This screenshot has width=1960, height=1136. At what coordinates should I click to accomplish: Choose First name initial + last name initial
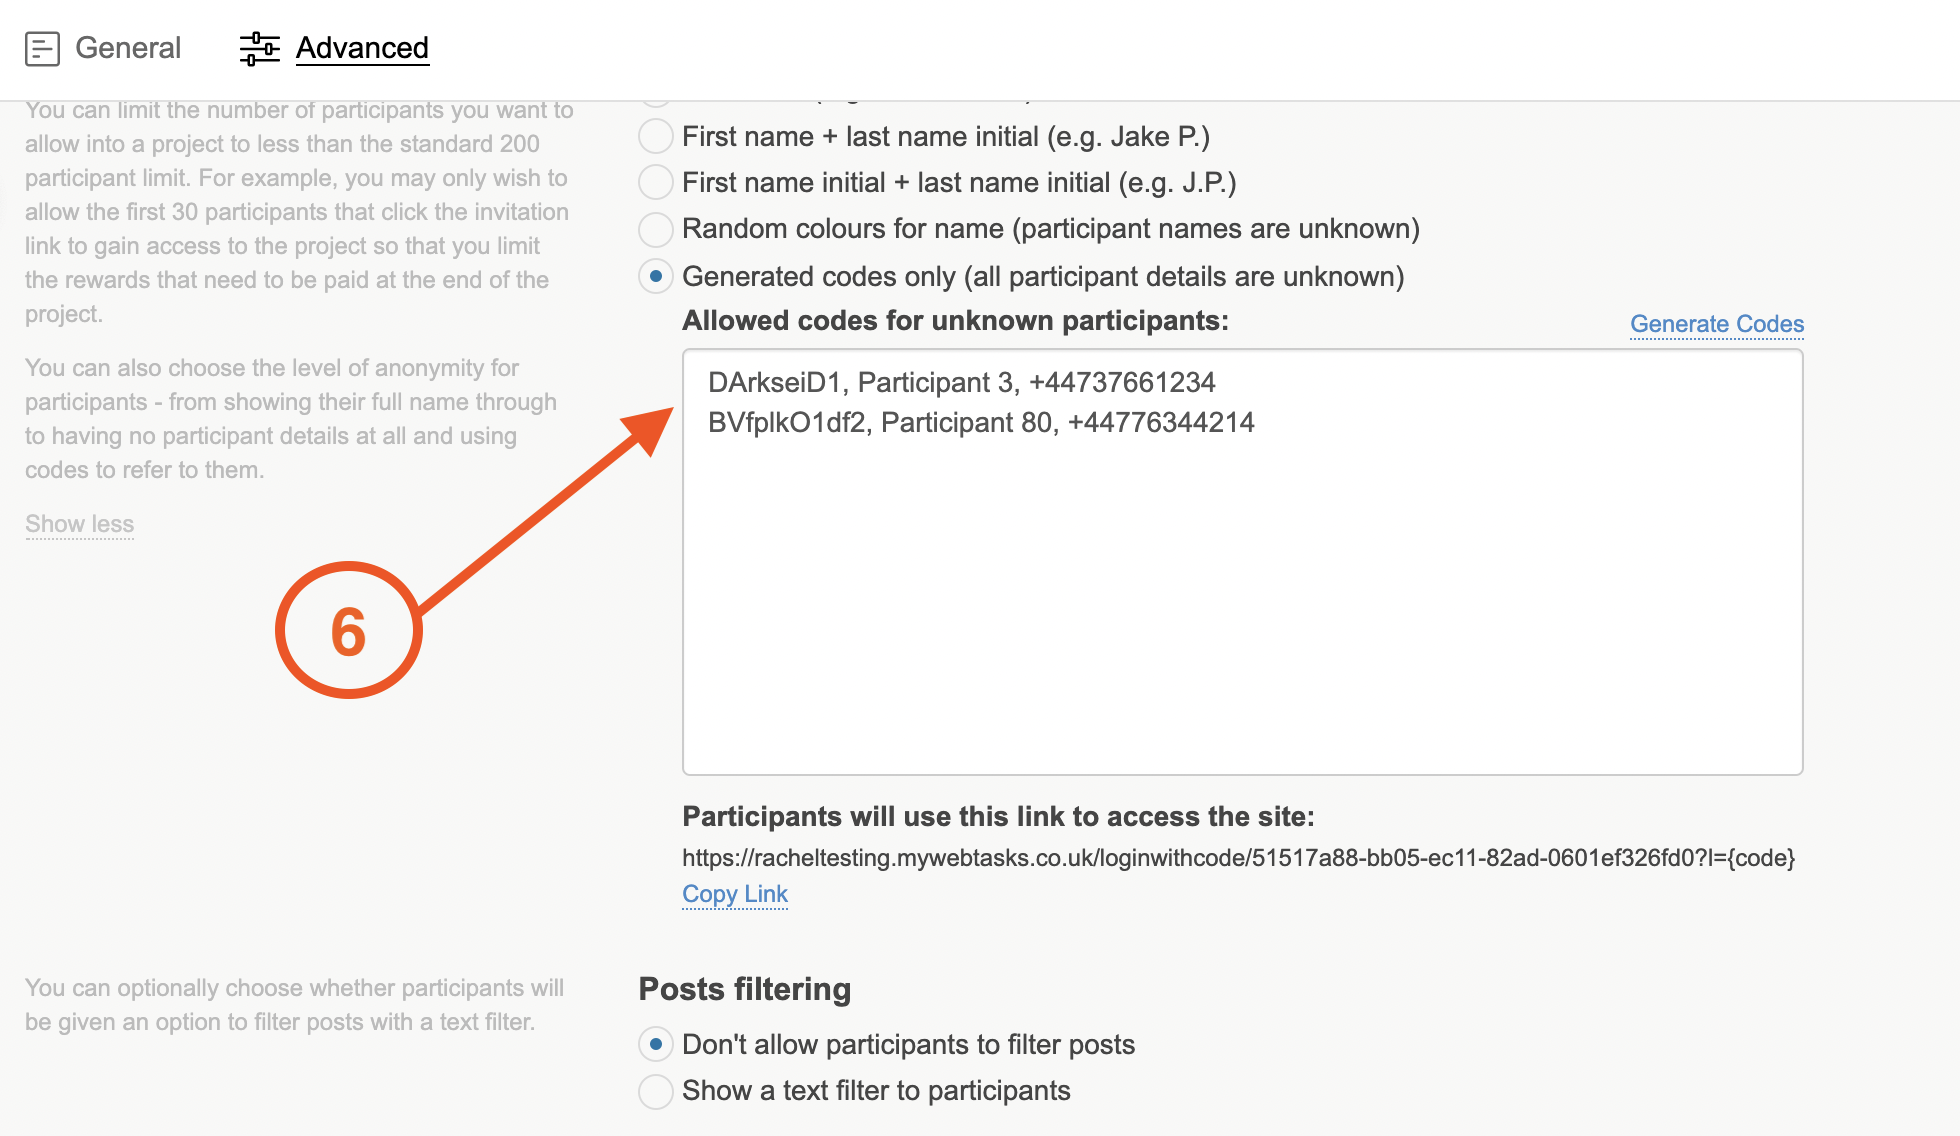click(656, 182)
